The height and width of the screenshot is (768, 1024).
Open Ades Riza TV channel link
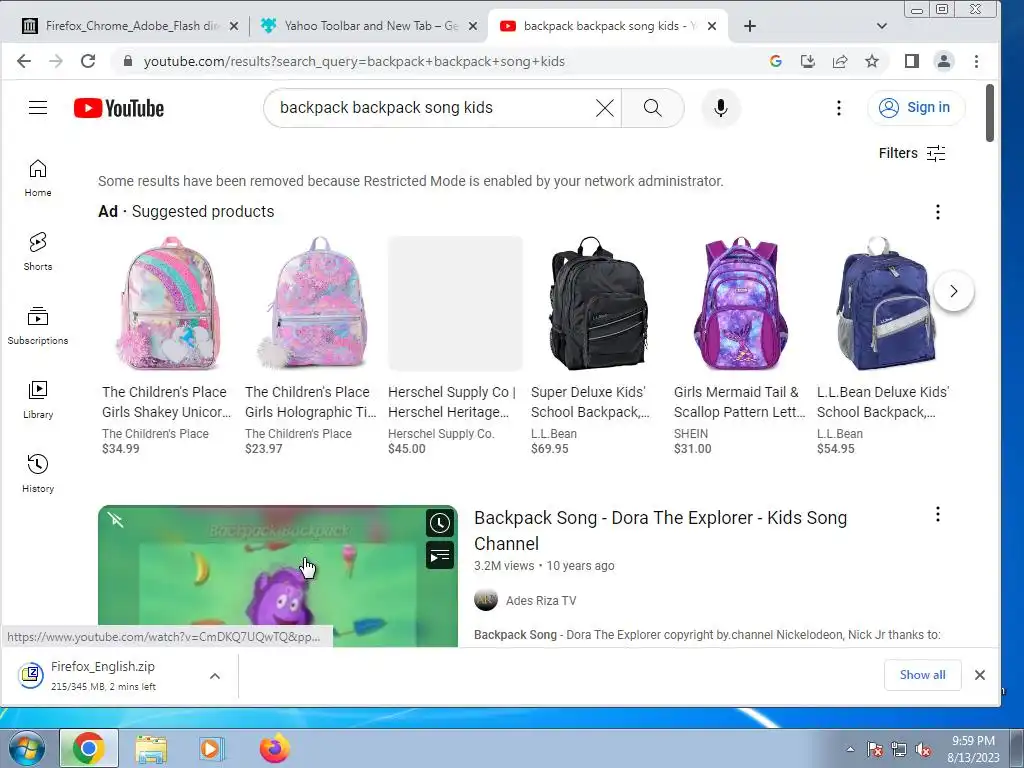[x=541, y=601]
